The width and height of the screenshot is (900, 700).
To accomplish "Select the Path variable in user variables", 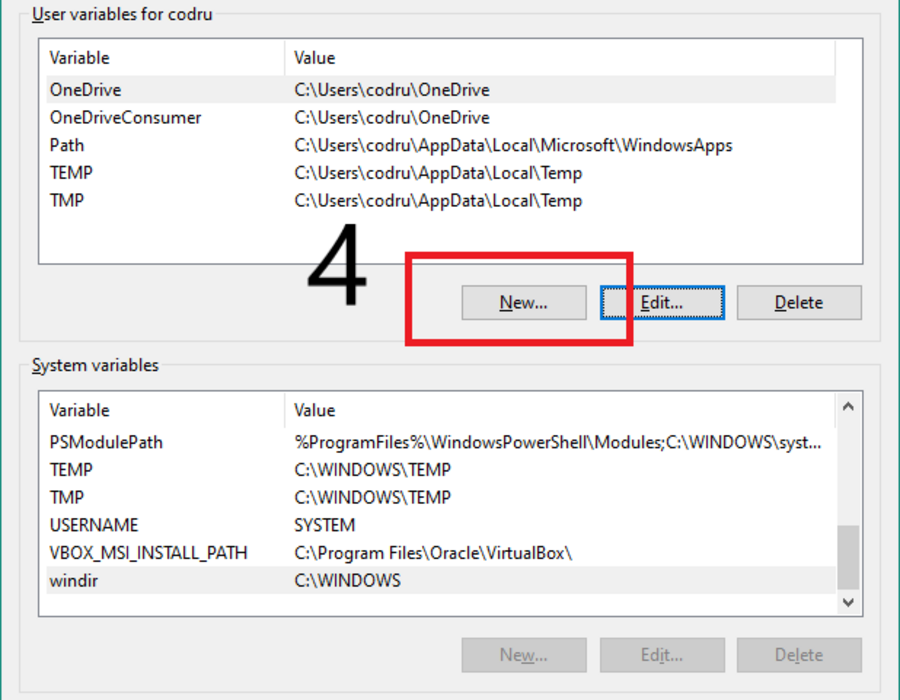I will (x=441, y=145).
